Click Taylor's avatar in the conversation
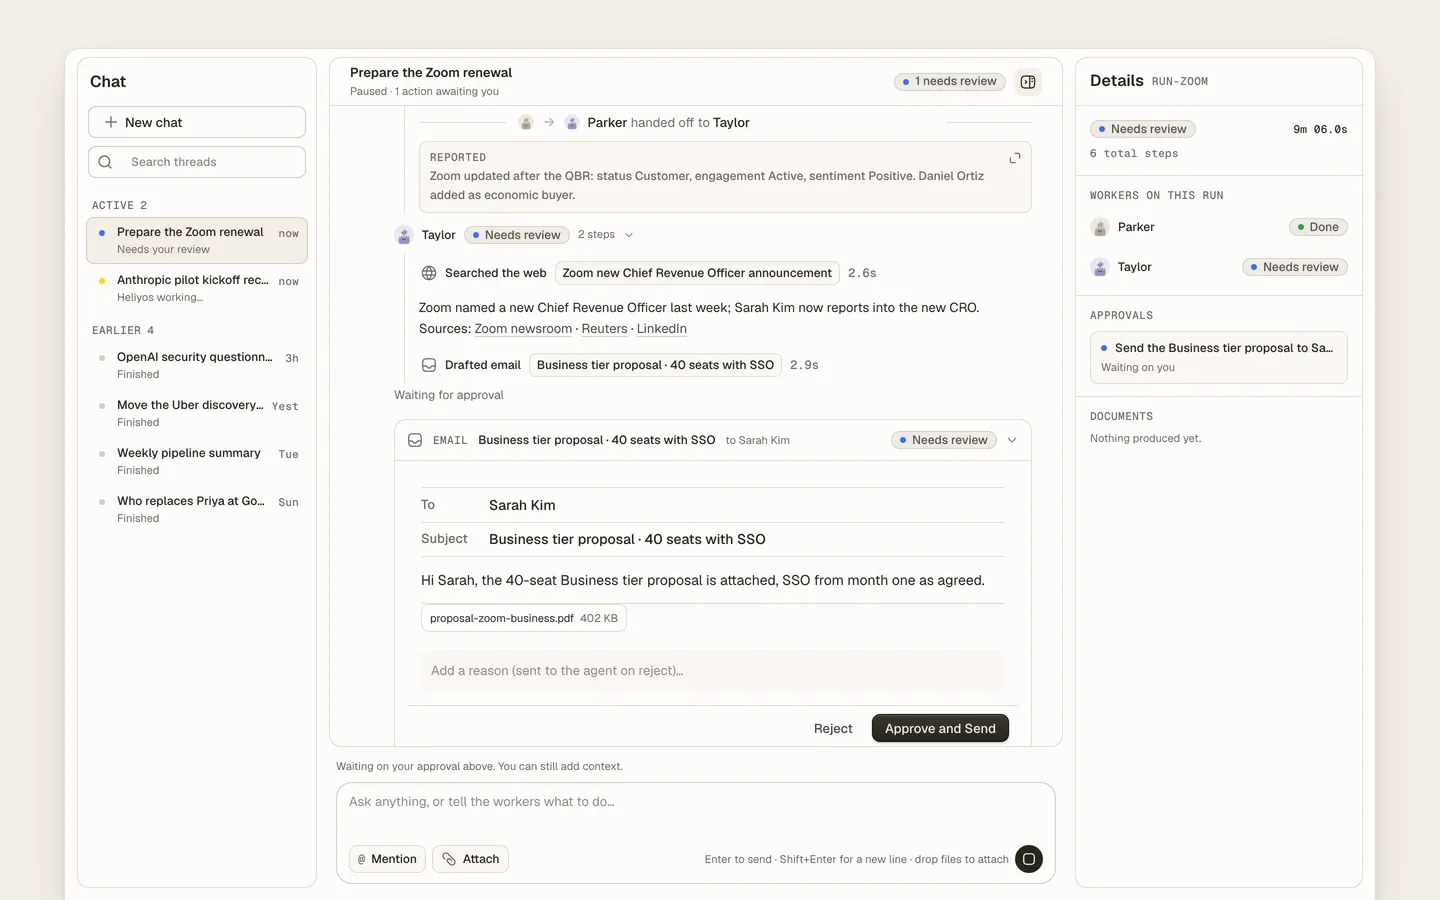1440x900 pixels. [x=404, y=235]
